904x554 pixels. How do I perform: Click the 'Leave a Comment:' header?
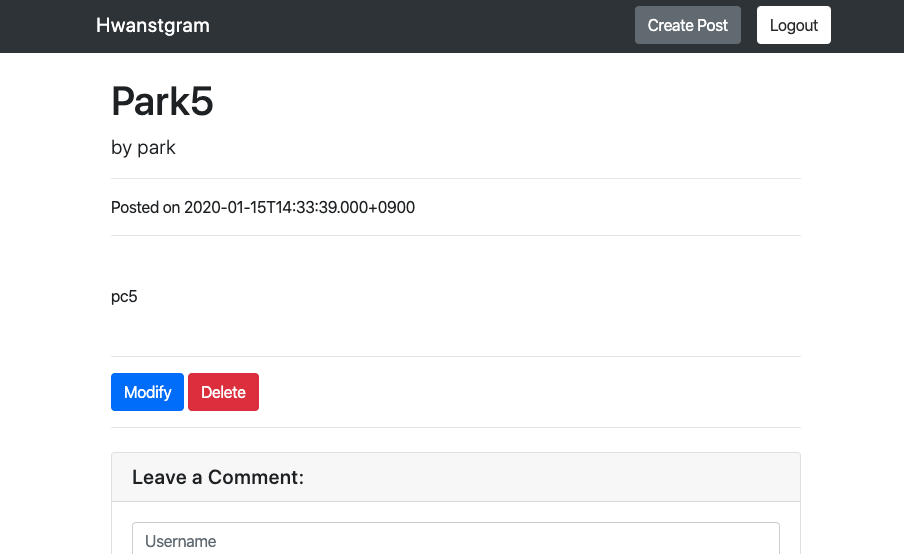pyautogui.click(x=218, y=477)
